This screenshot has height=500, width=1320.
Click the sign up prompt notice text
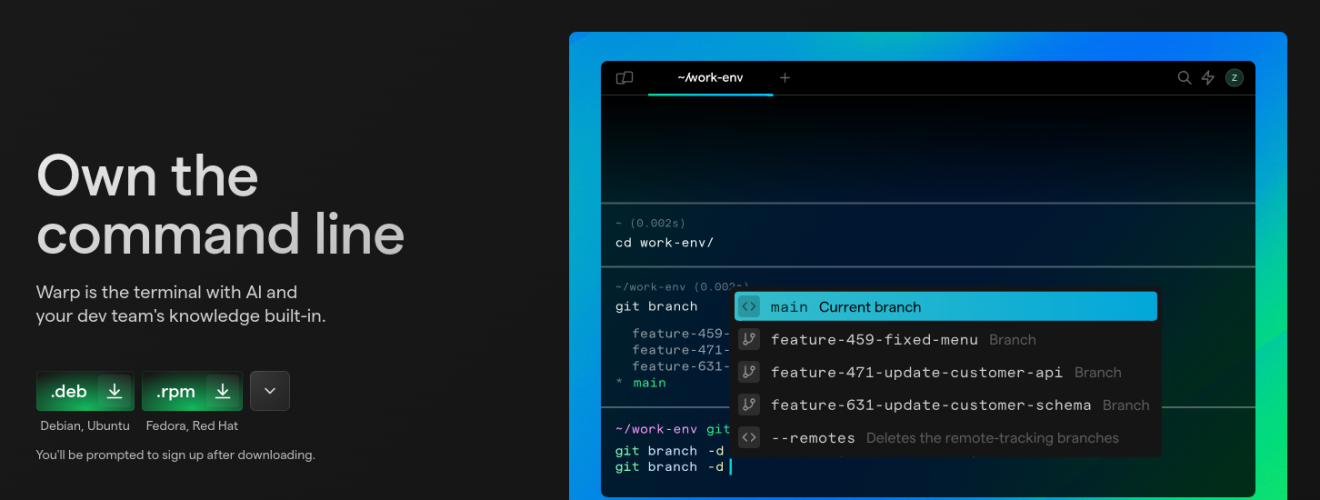176,455
